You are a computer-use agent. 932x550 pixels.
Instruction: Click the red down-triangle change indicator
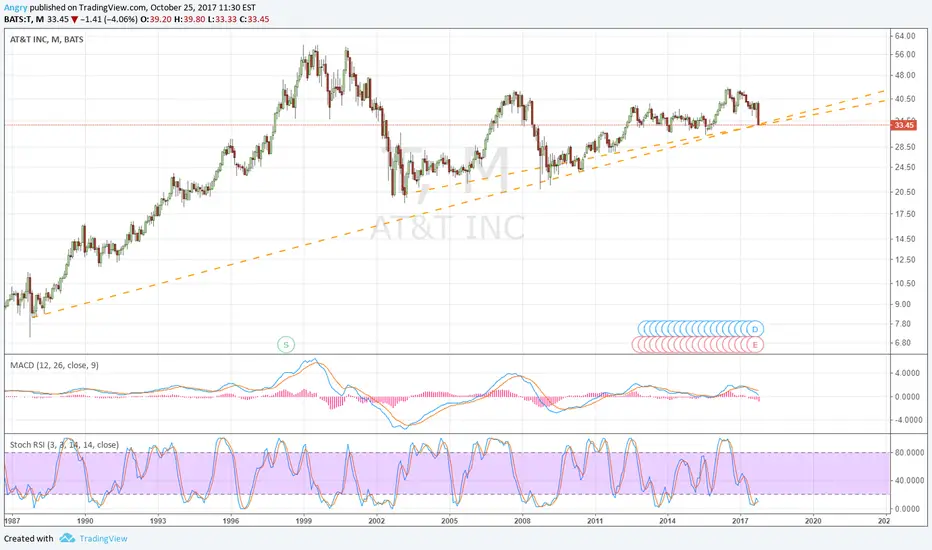pos(74,19)
